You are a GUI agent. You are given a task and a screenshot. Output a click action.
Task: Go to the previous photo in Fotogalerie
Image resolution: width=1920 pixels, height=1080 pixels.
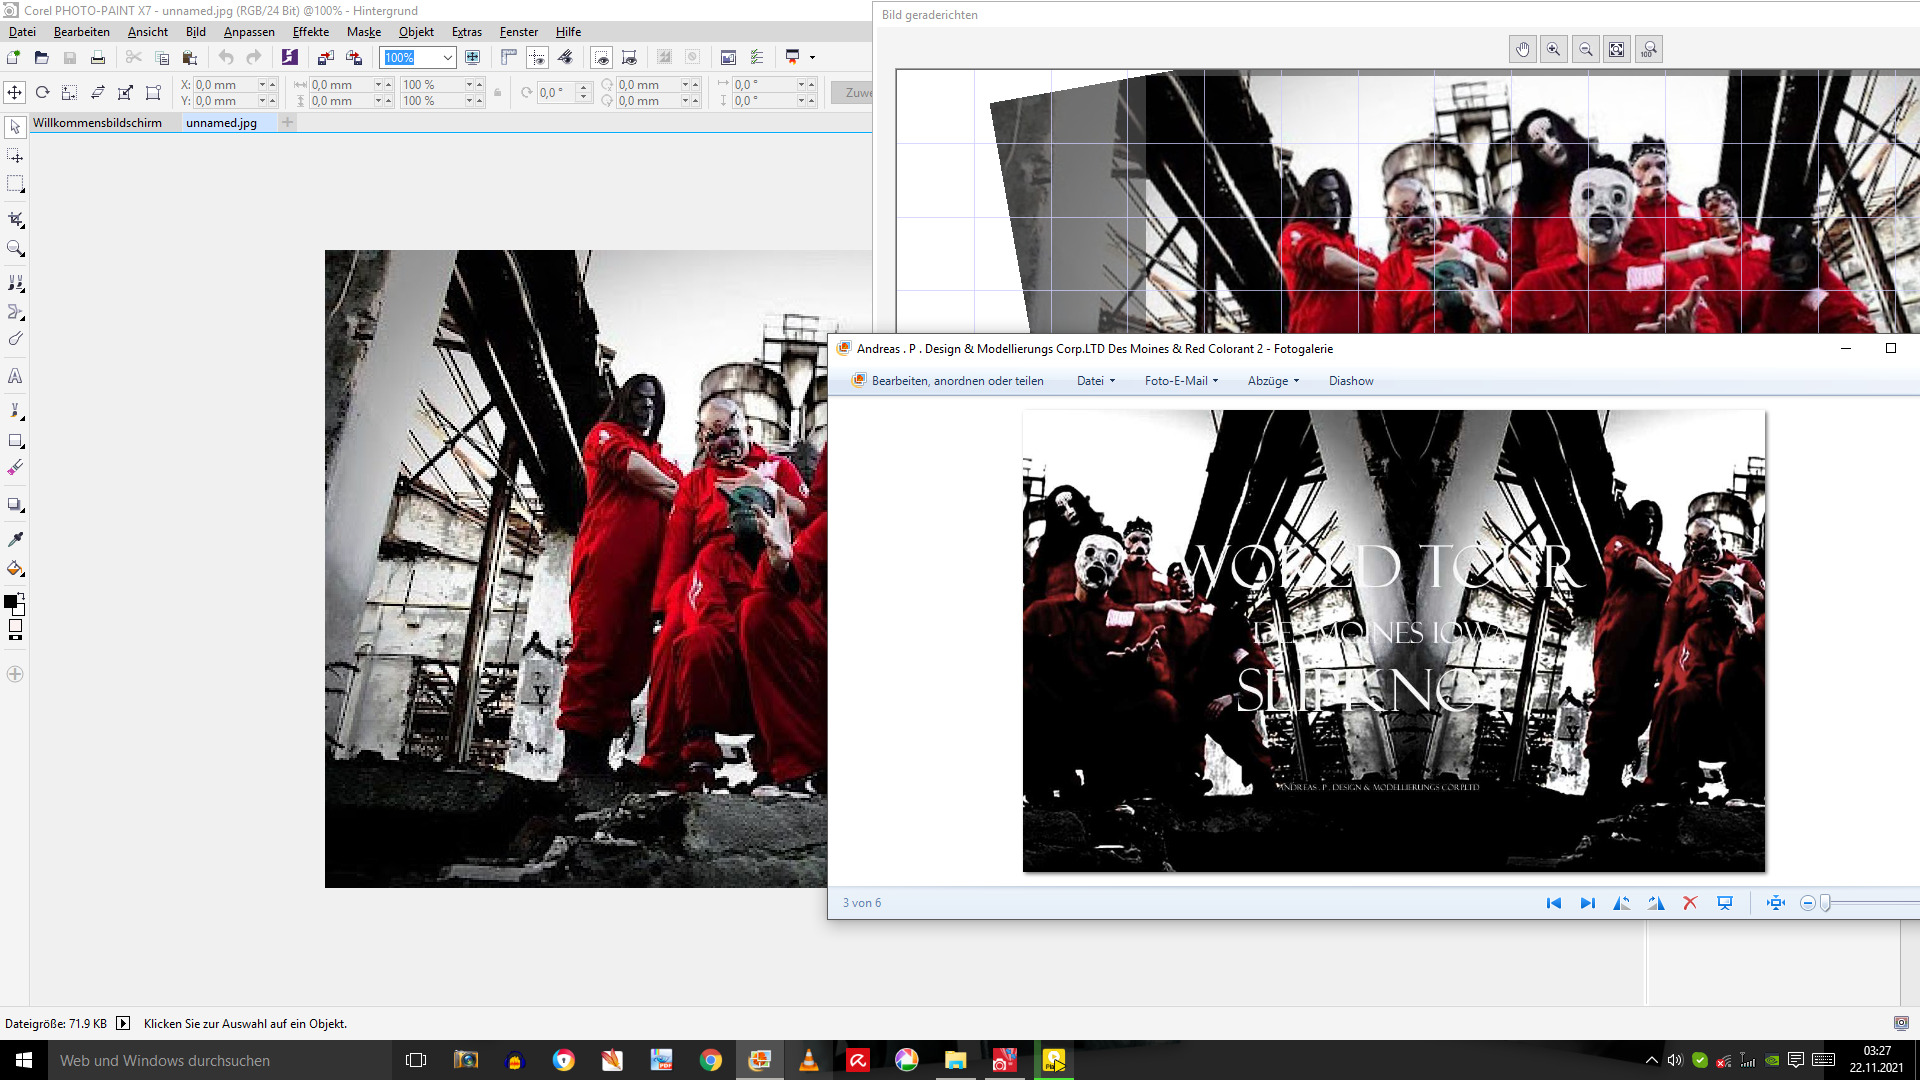(x=1553, y=903)
